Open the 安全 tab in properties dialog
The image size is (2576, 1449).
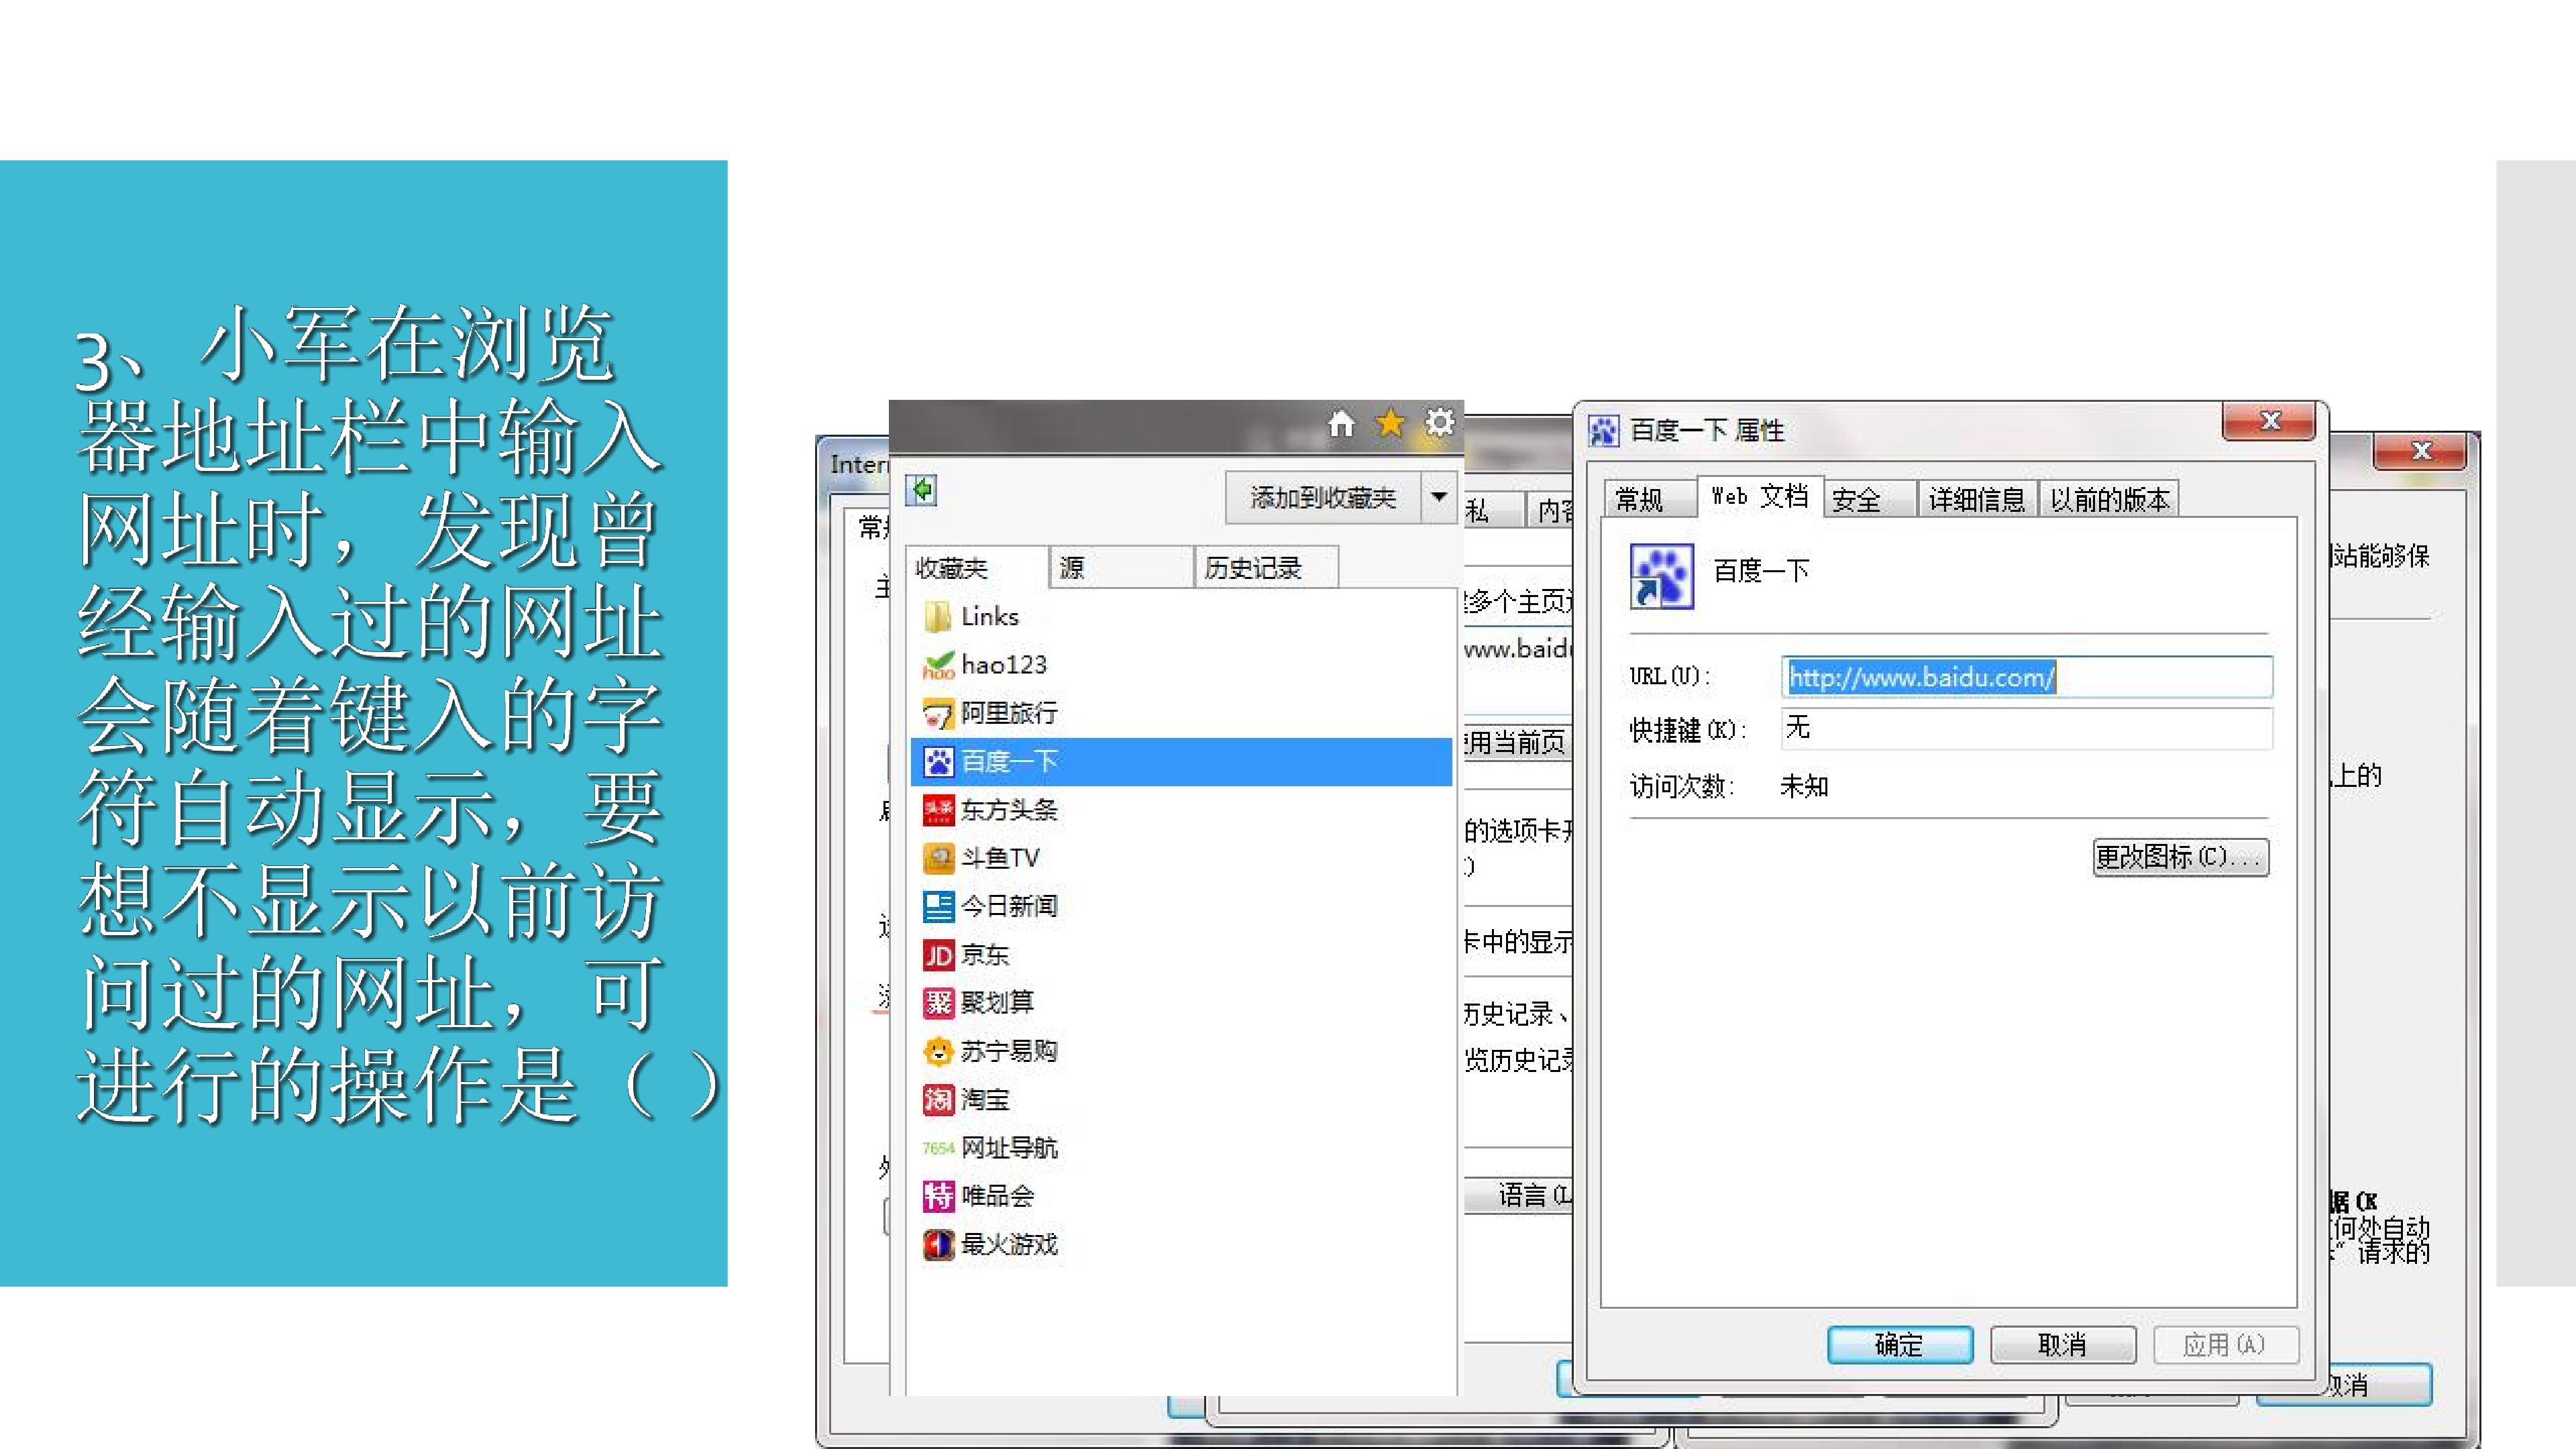click(1870, 498)
